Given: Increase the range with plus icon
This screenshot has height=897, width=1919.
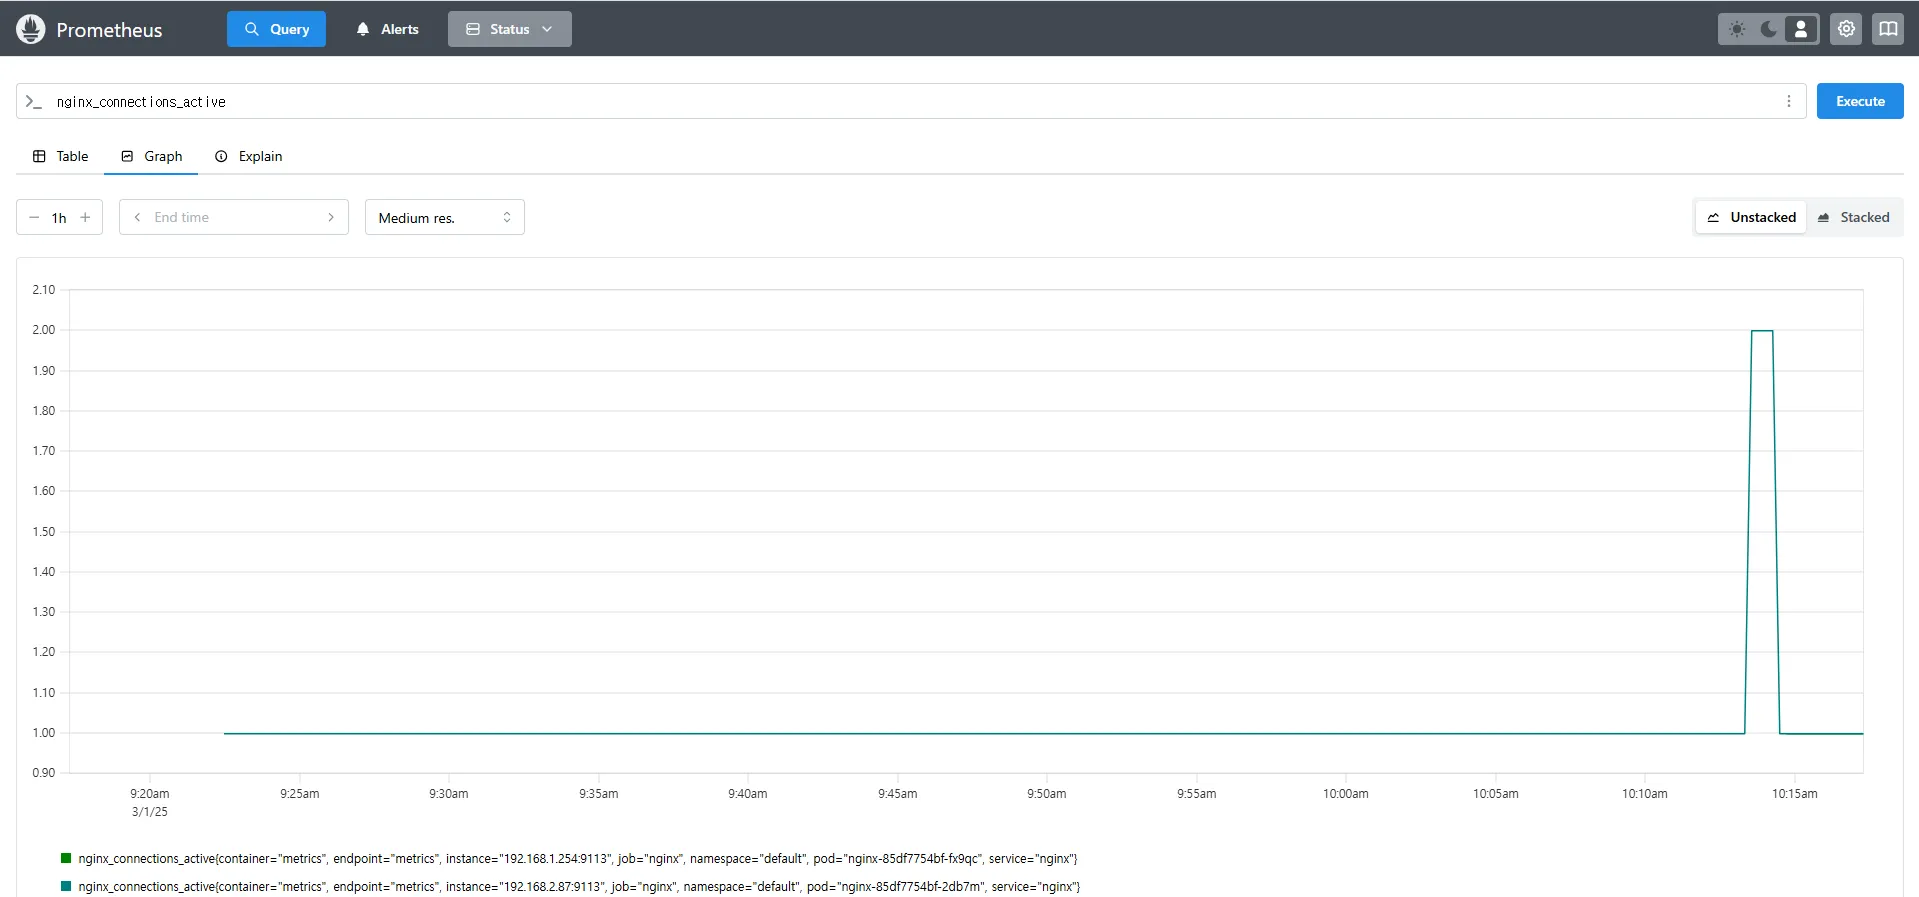Looking at the screenshot, I should 85,217.
